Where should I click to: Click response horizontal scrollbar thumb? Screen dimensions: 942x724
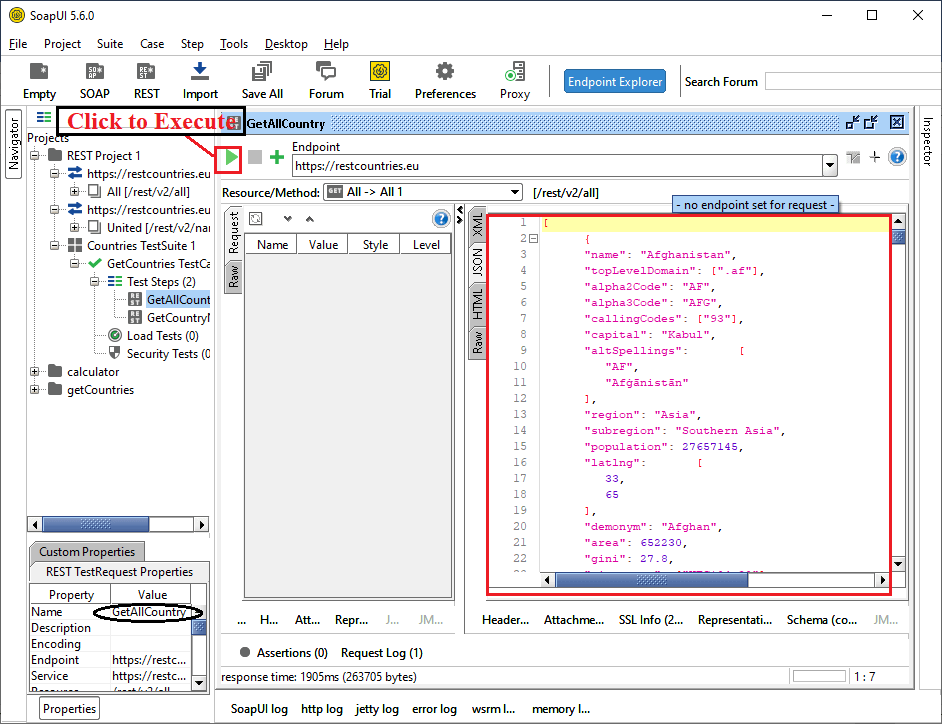[x=652, y=580]
